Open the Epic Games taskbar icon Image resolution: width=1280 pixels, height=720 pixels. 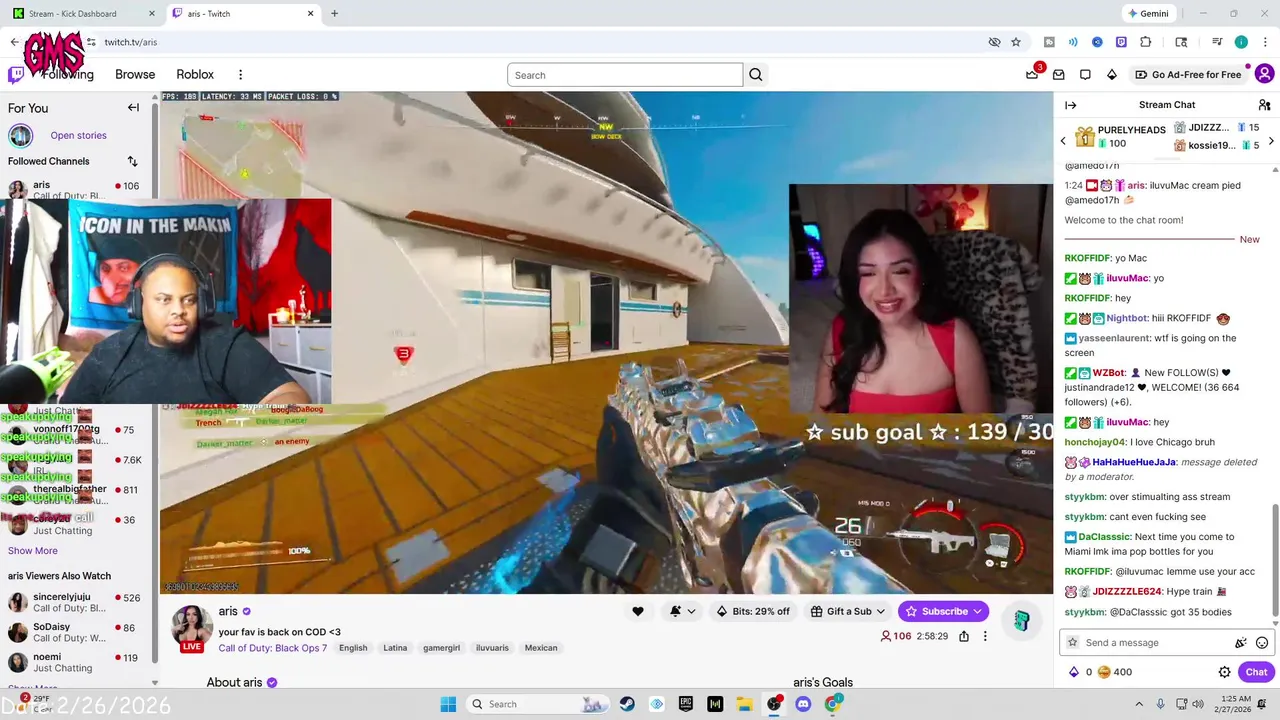coord(685,704)
